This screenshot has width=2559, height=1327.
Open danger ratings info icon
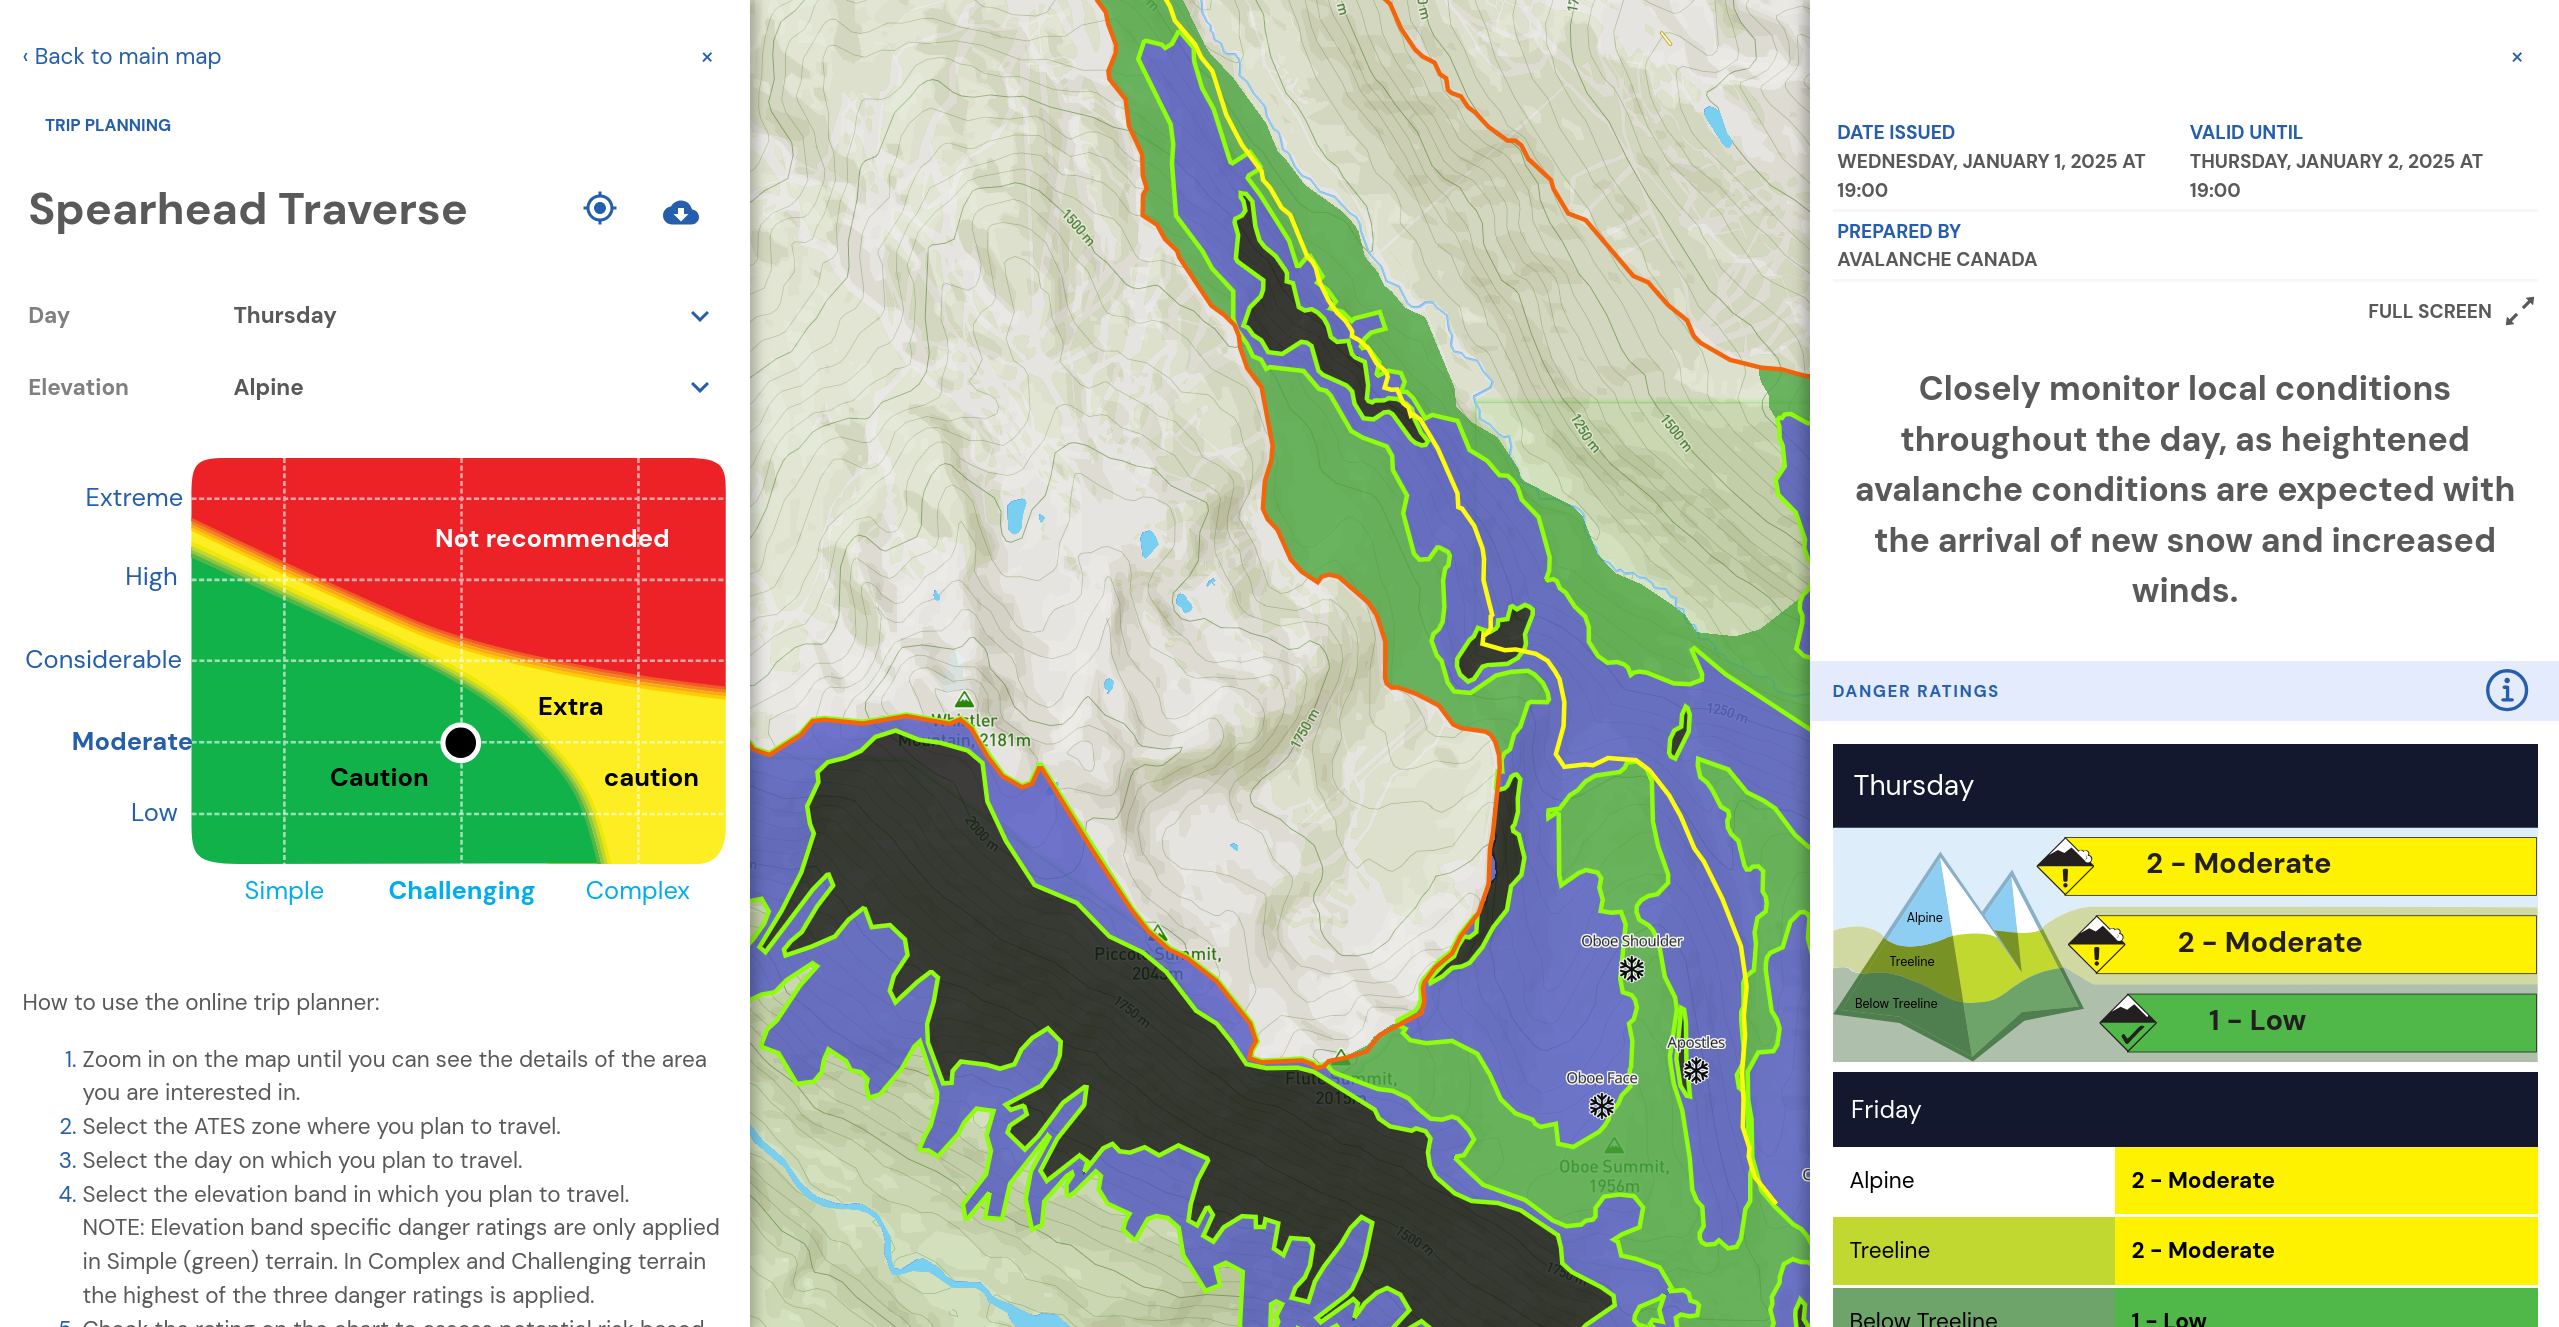click(x=2507, y=691)
